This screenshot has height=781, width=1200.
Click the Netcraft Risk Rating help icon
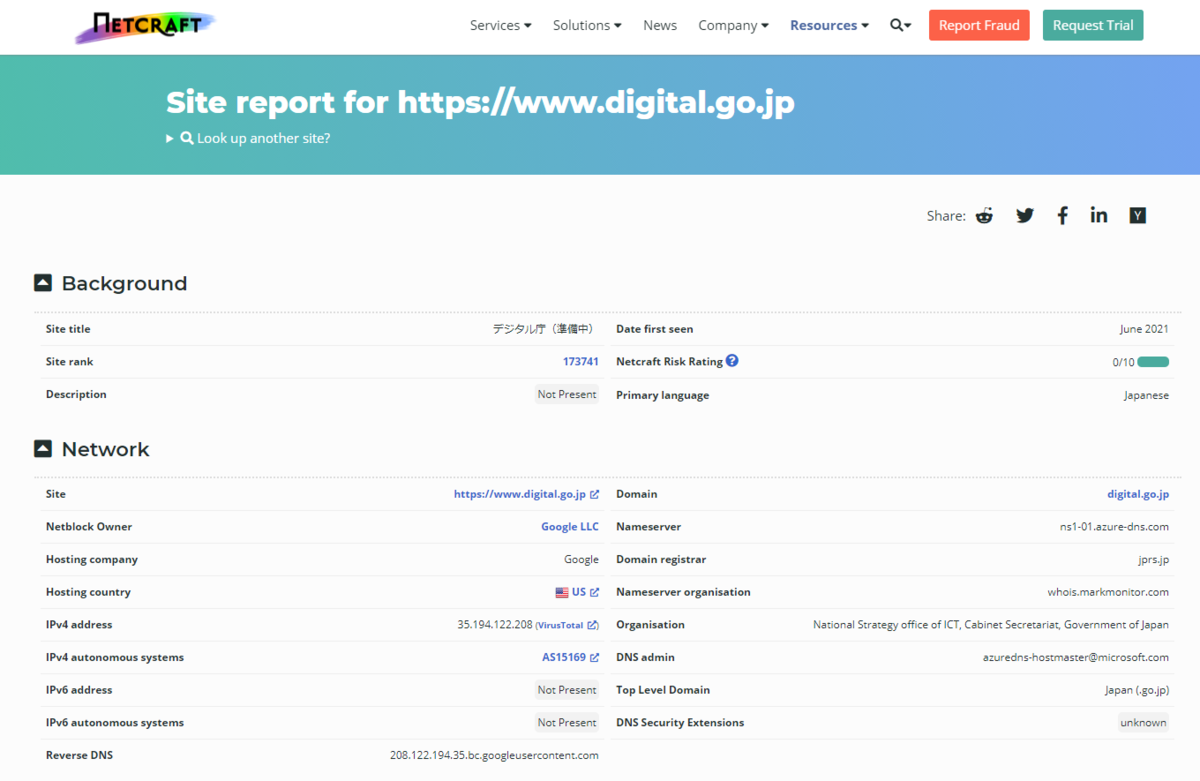point(732,361)
